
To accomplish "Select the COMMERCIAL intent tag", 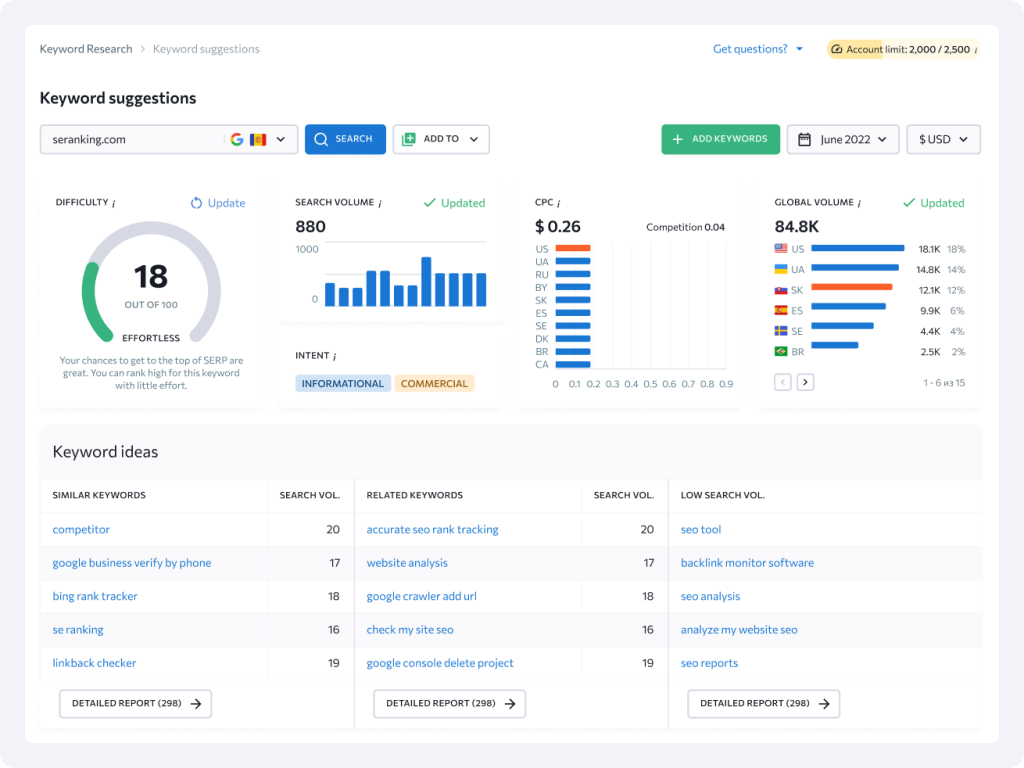I will click(x=434, y=383).
